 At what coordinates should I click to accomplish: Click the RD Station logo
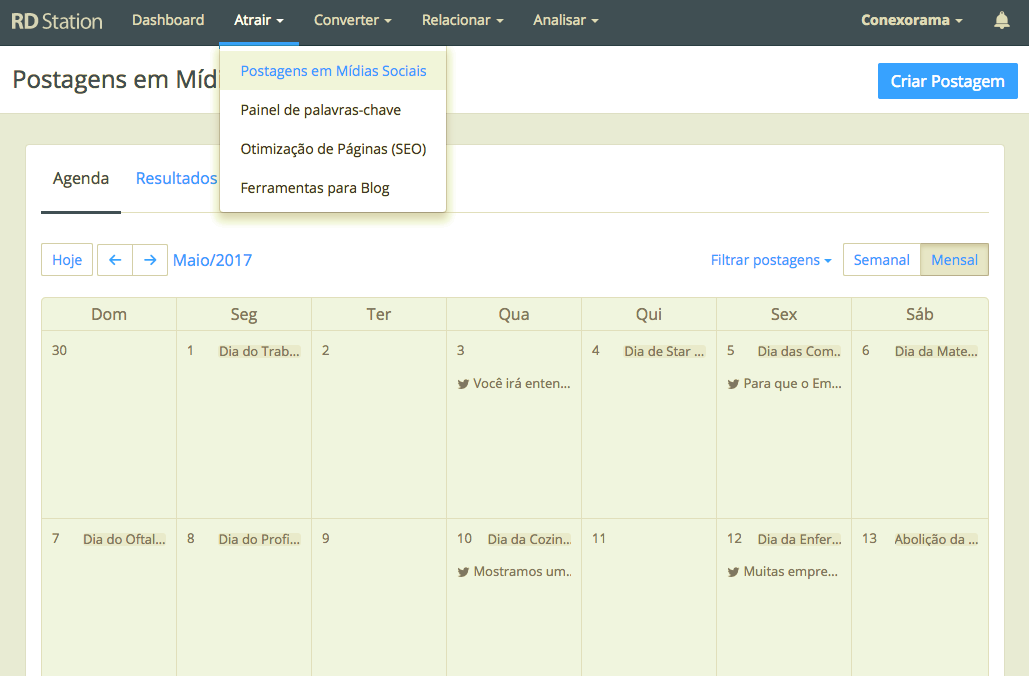point(57,20)
